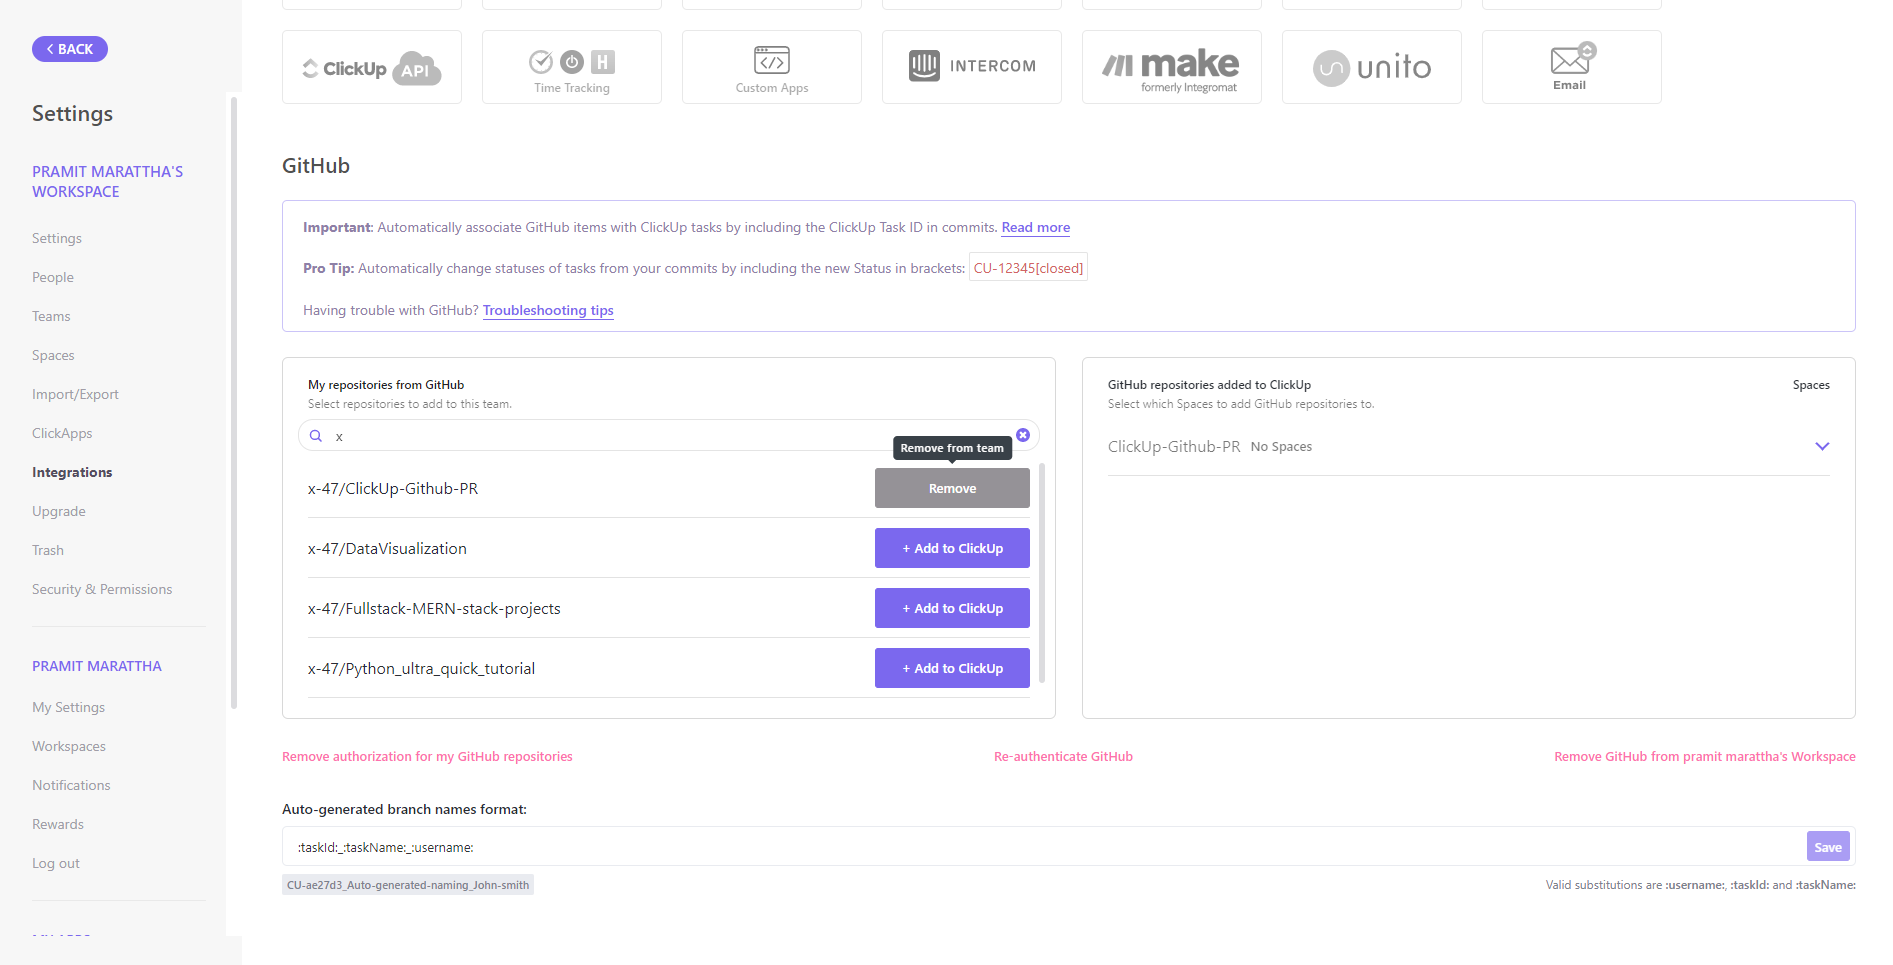Expand Spaces dropdown for ClickUp-Github-PR
The width and height of the screenshot is (1893, 965).
(x=1822, y=447)
